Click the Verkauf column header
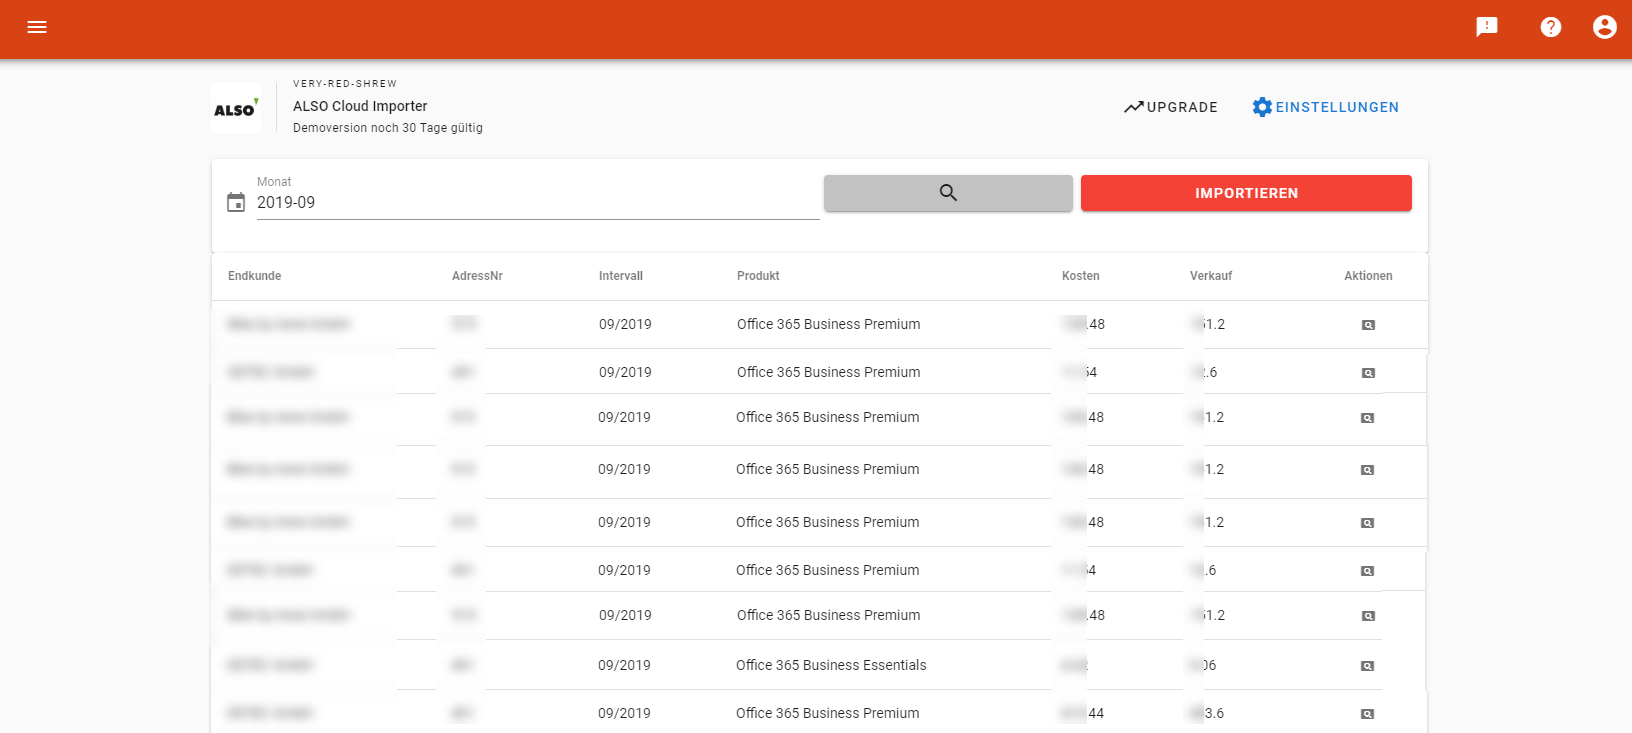 [1211, 276]
